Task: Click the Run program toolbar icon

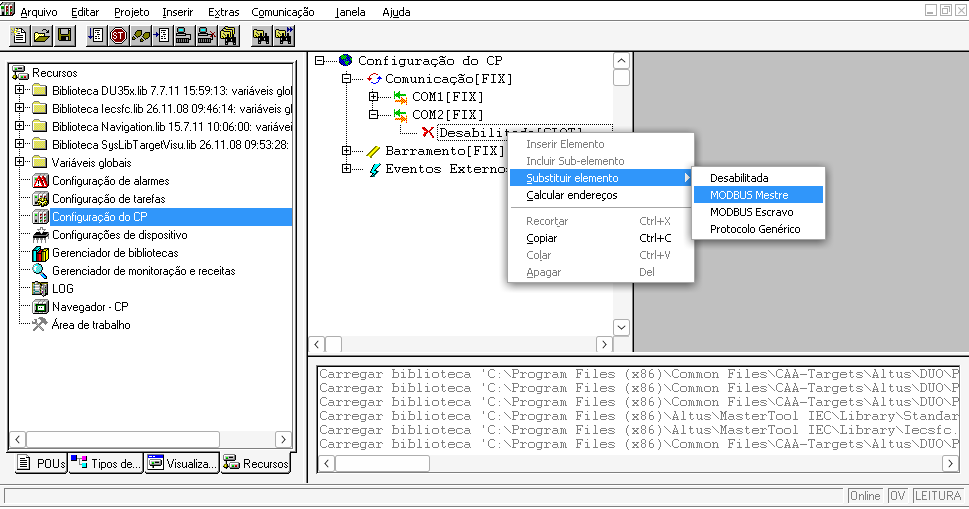Action: coord(96,36)
